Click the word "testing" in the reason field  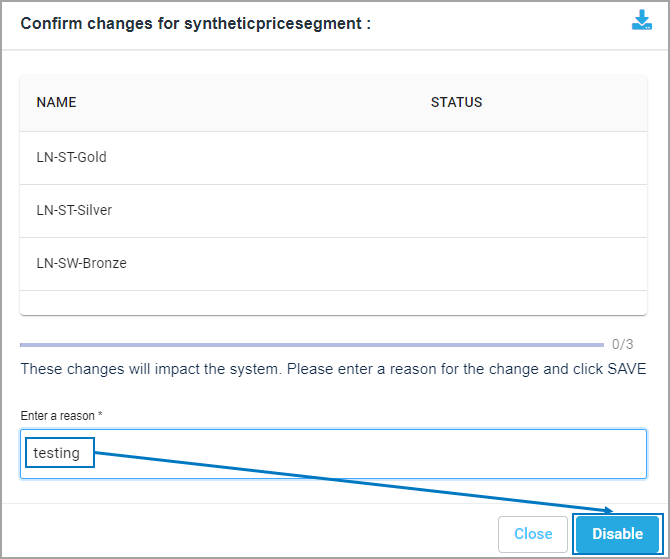click(x=56, y=453)
